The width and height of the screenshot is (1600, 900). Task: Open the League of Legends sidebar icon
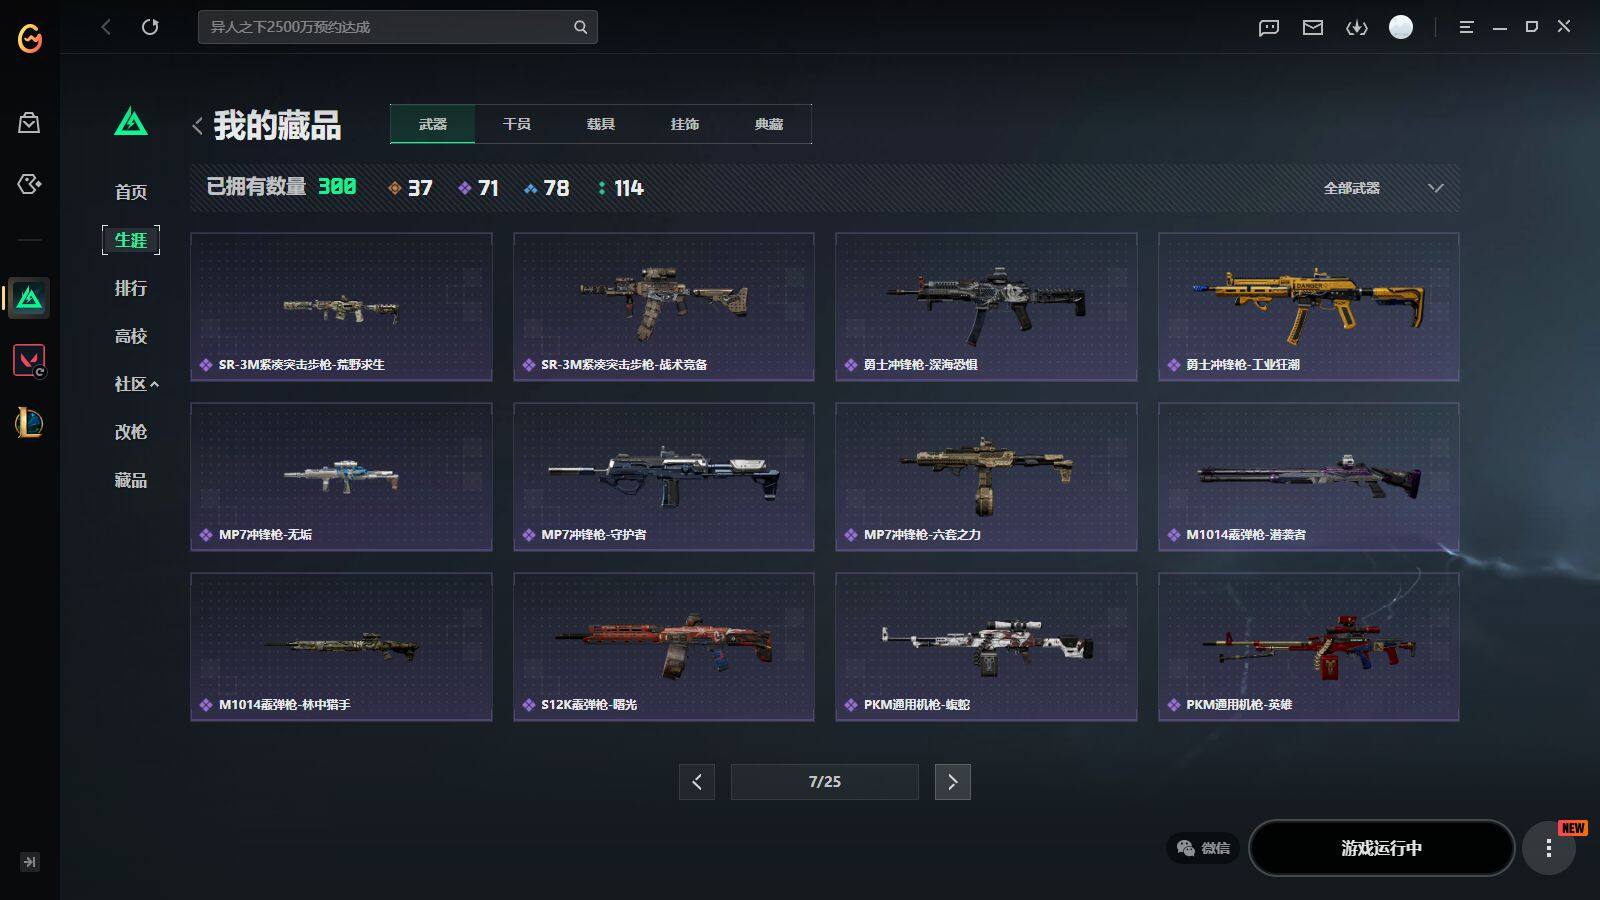click(29, 423)
